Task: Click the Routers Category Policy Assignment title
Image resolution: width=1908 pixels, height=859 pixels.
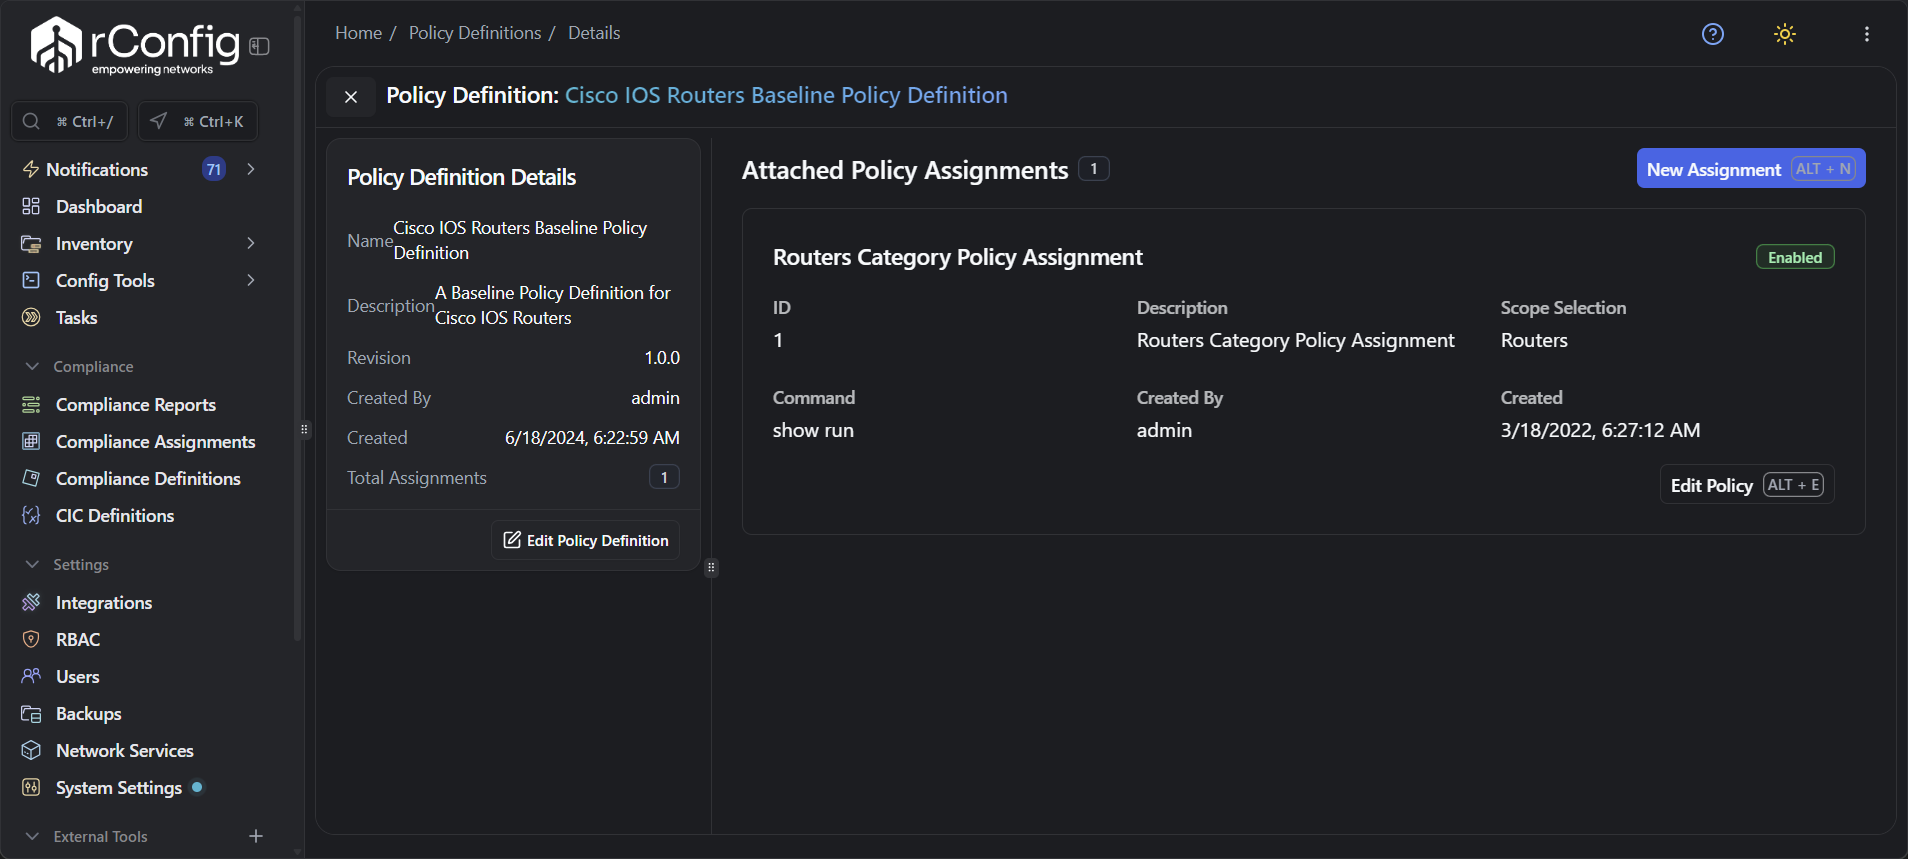Action: point(957,257)
